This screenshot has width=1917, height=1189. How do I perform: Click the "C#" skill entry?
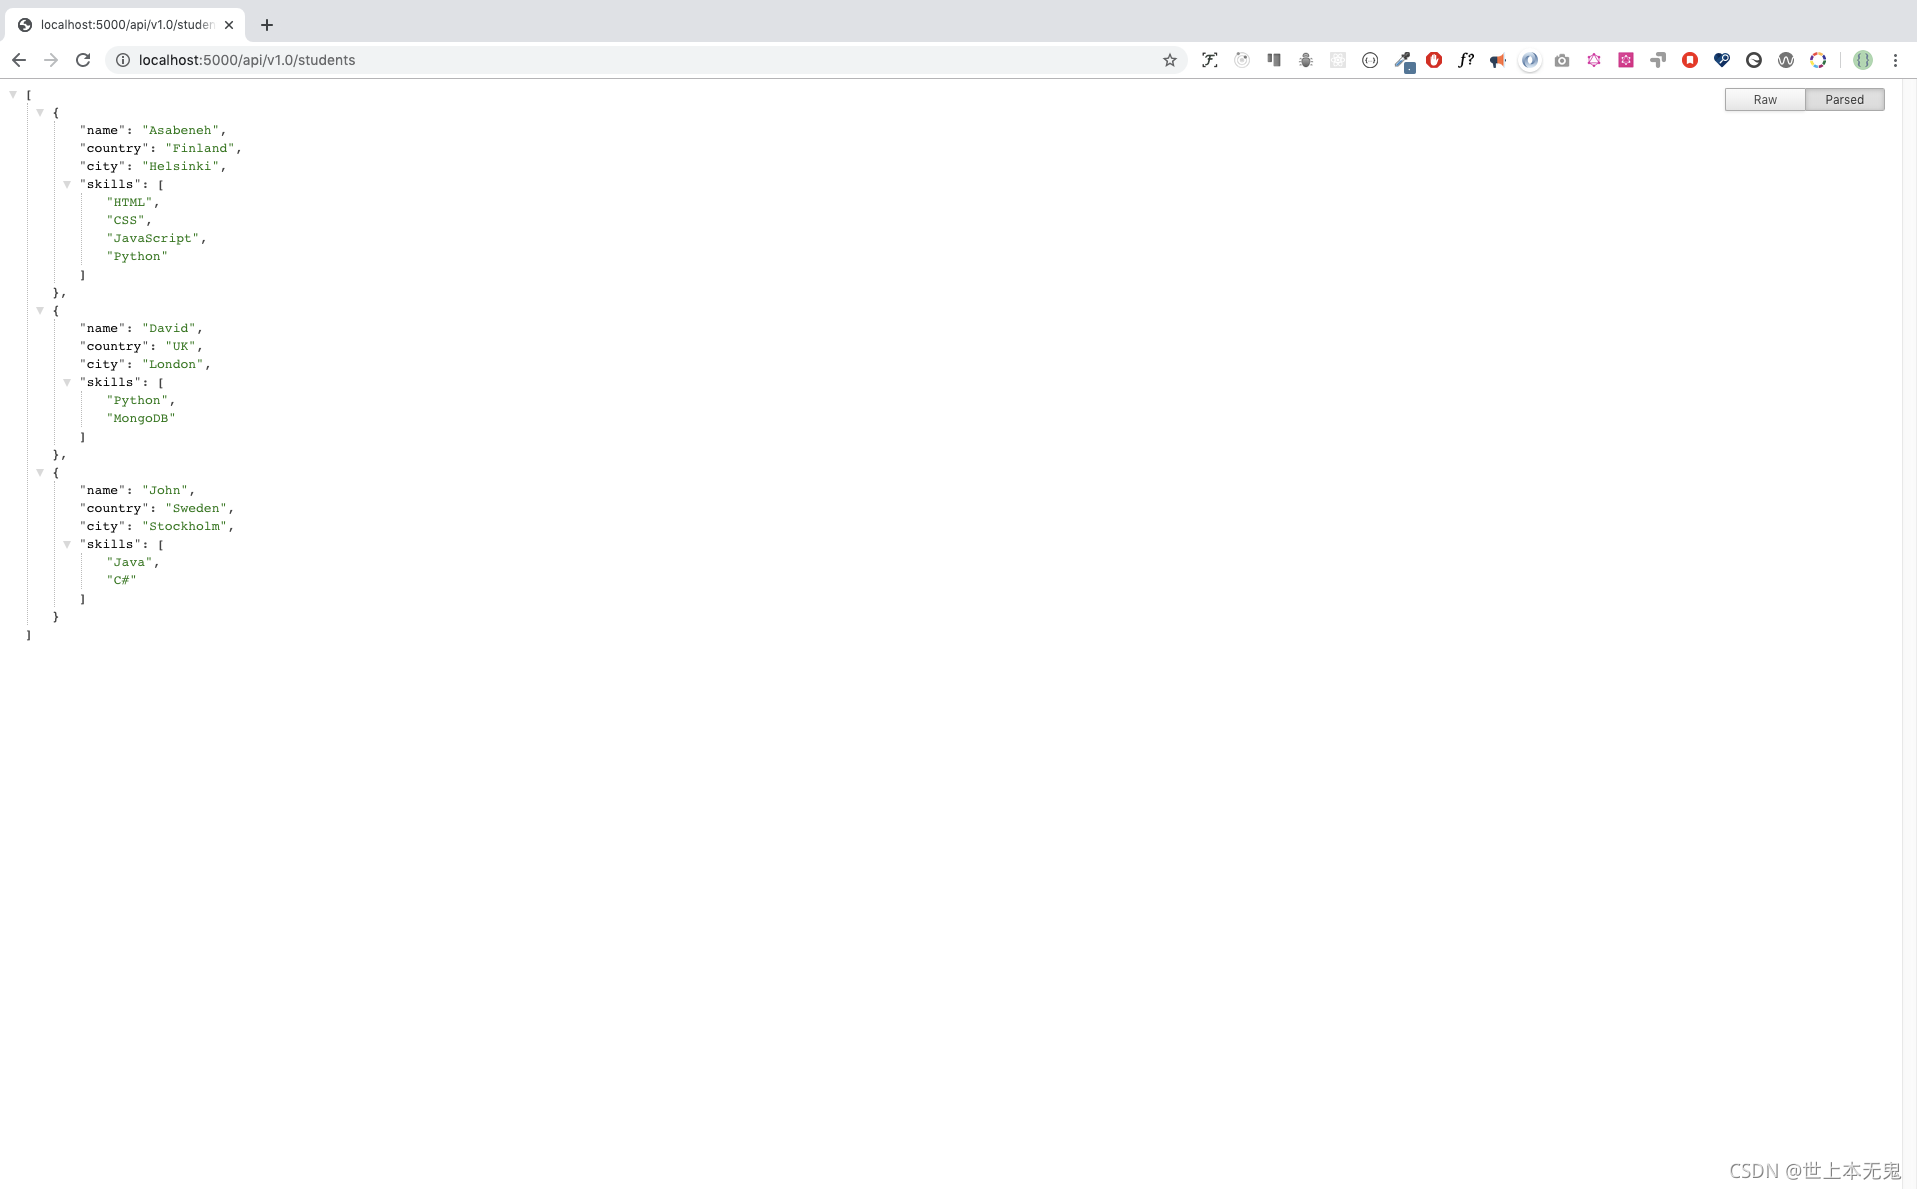click(122, 580)
